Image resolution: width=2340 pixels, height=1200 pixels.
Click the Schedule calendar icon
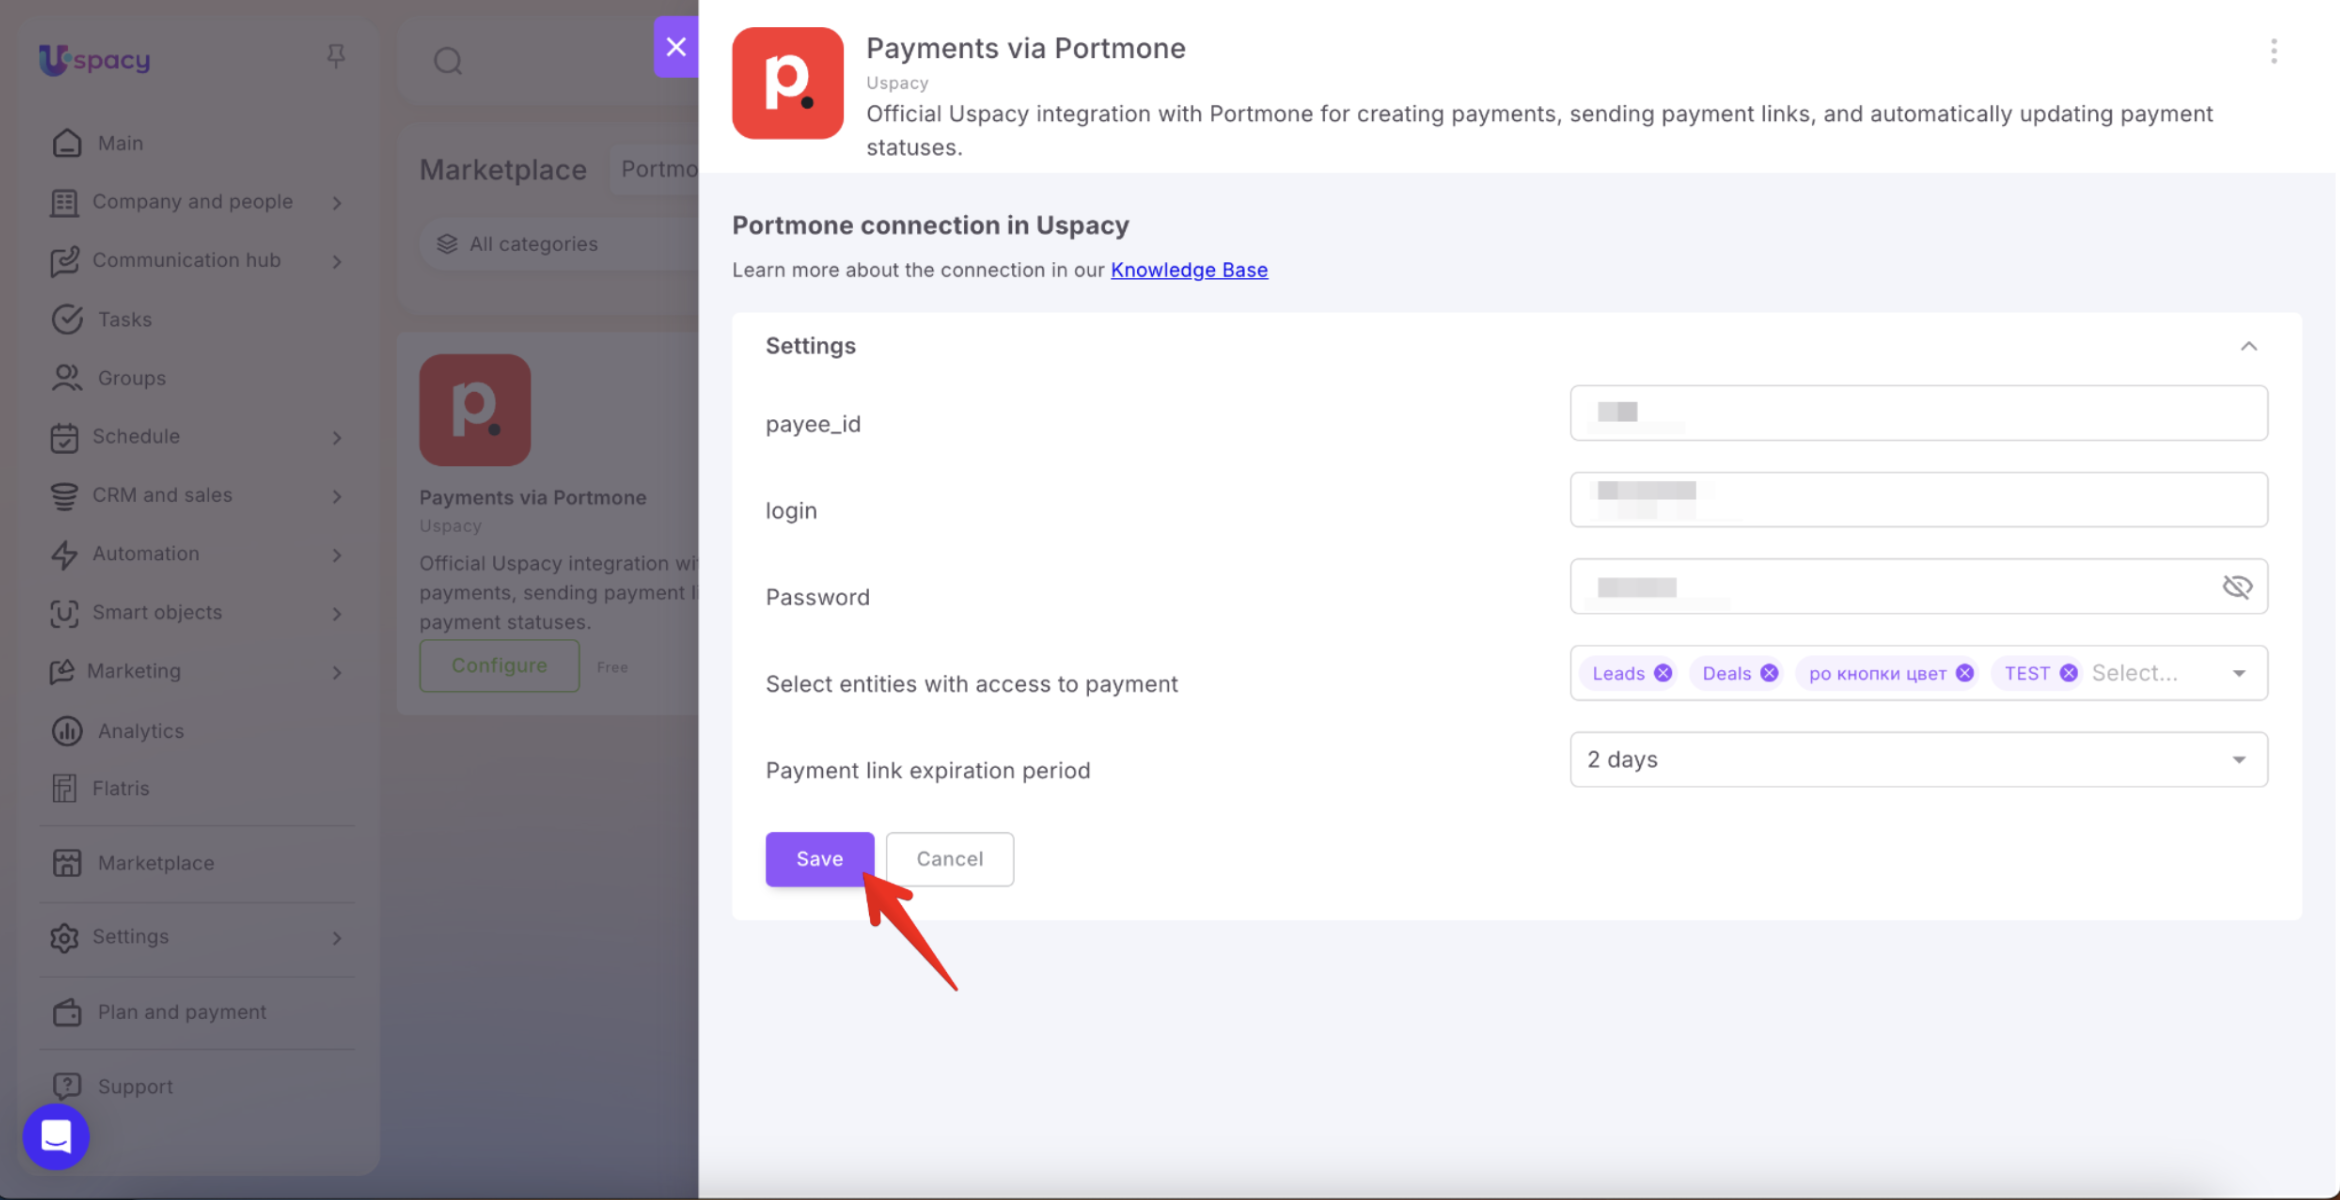[x=64, y=437]
